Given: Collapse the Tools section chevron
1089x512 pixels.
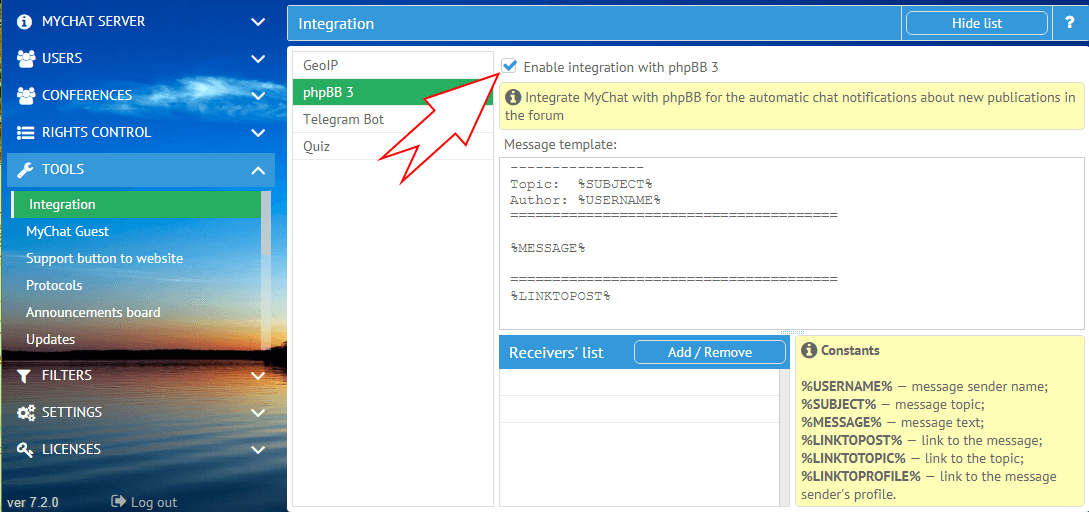Looking at the screenshot, I should 258,170.
